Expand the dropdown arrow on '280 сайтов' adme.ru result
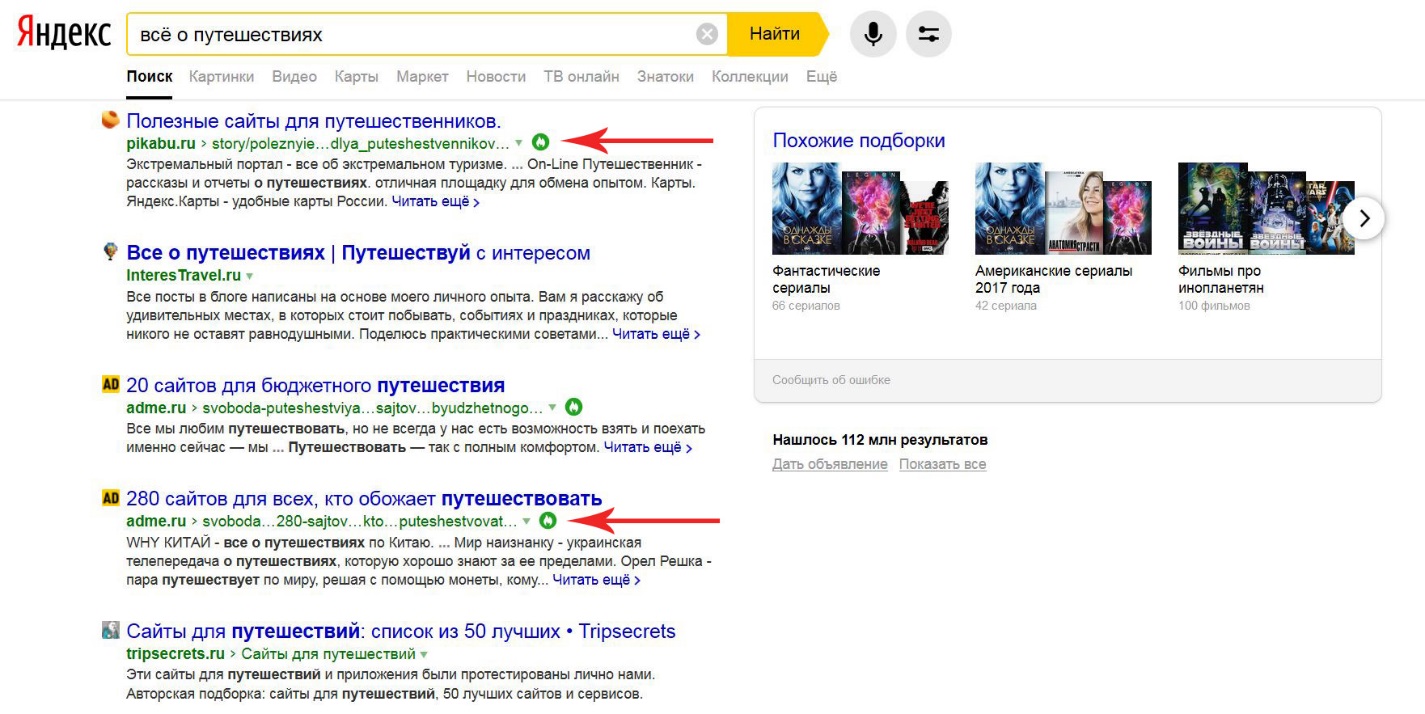1425x714 pixels. pos(527,521)
